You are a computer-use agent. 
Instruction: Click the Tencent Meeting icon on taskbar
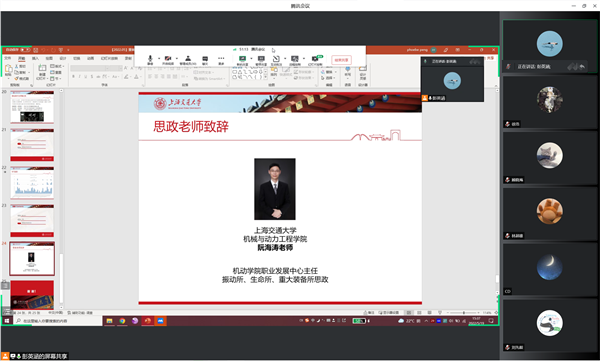tap(160, 321)
